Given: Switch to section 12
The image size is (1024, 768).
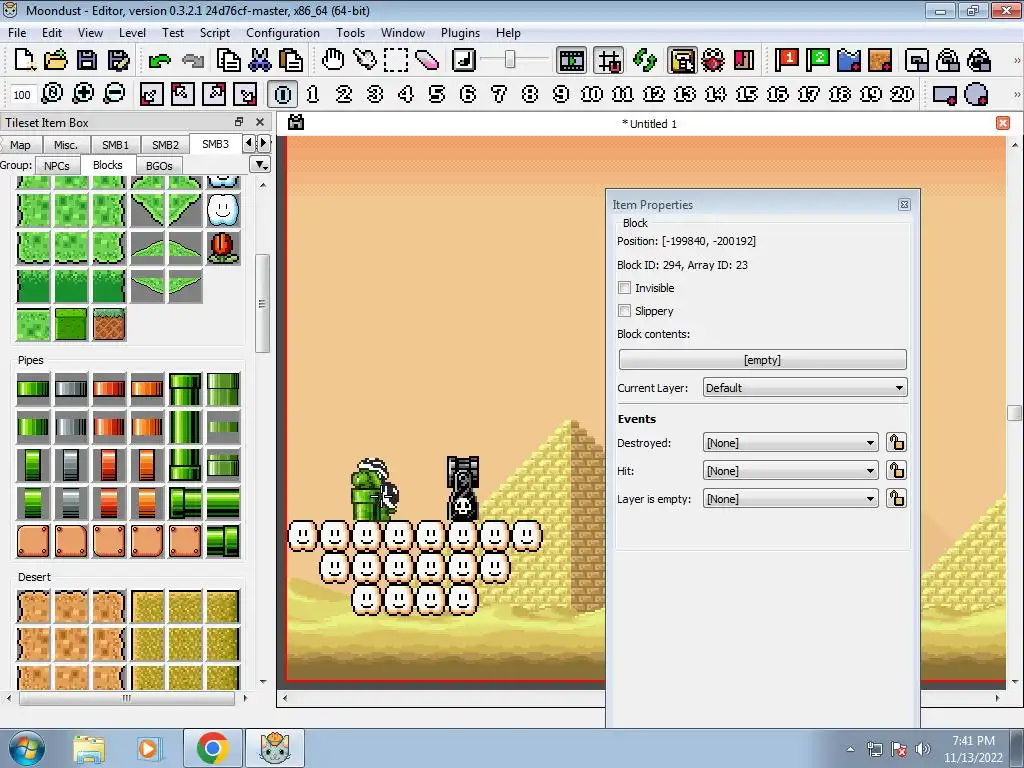Looking at the screenshot, I should [x=654, y=94].
